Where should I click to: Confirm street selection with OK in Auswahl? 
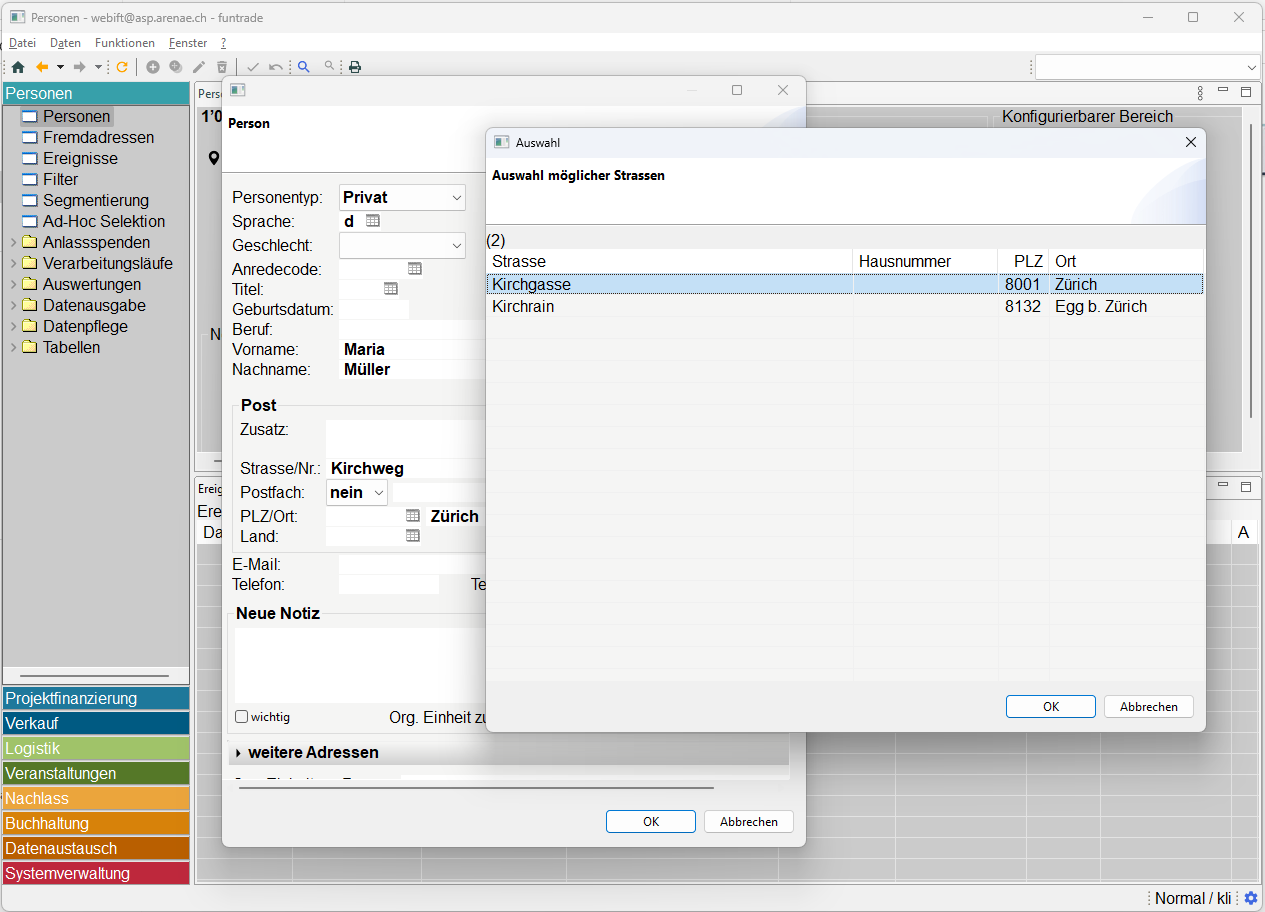click(x=1050, y=706)
